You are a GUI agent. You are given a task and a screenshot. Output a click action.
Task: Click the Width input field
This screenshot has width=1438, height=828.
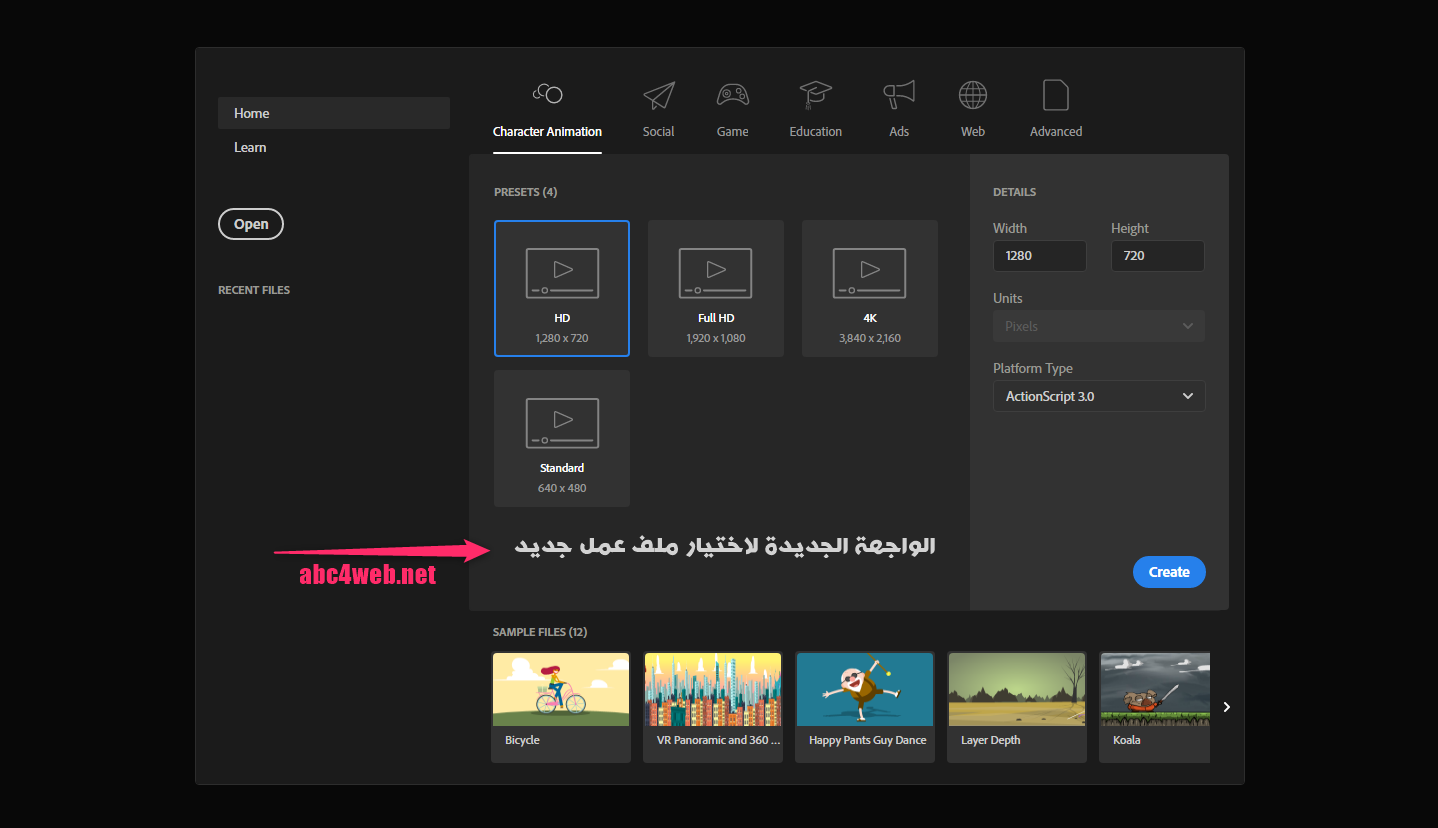tap(1039, 256)
